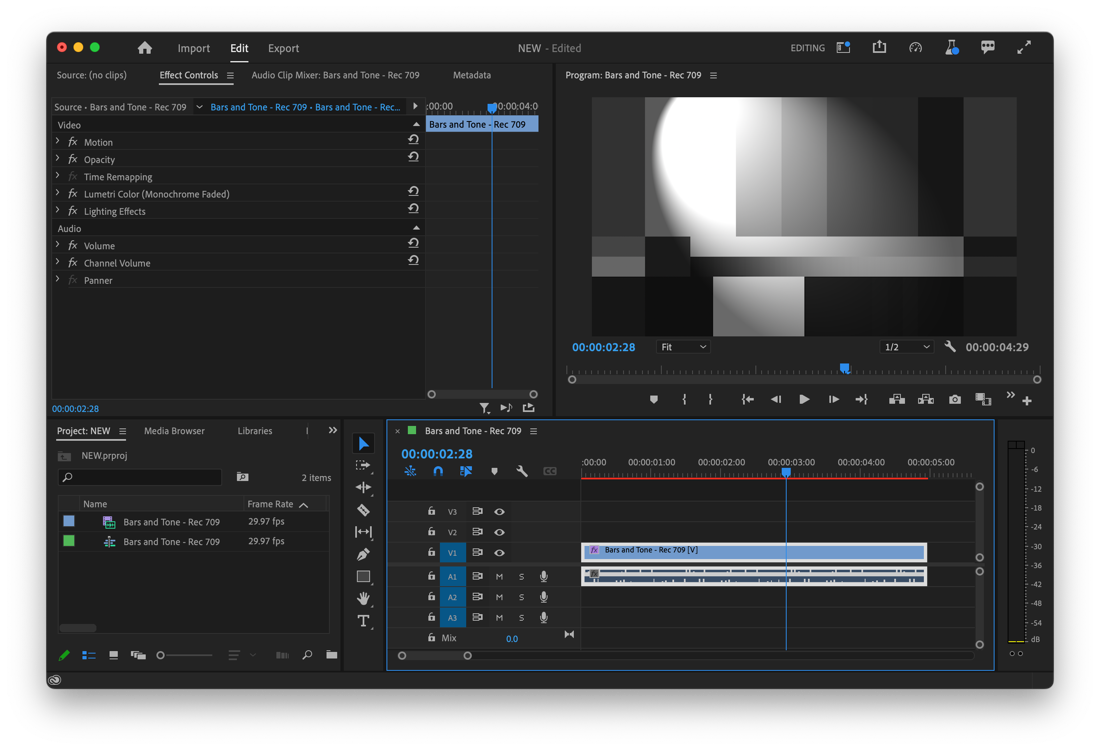Select the Razor tool
Screen dimensions: 1100x750
click(x=363, y=510)
